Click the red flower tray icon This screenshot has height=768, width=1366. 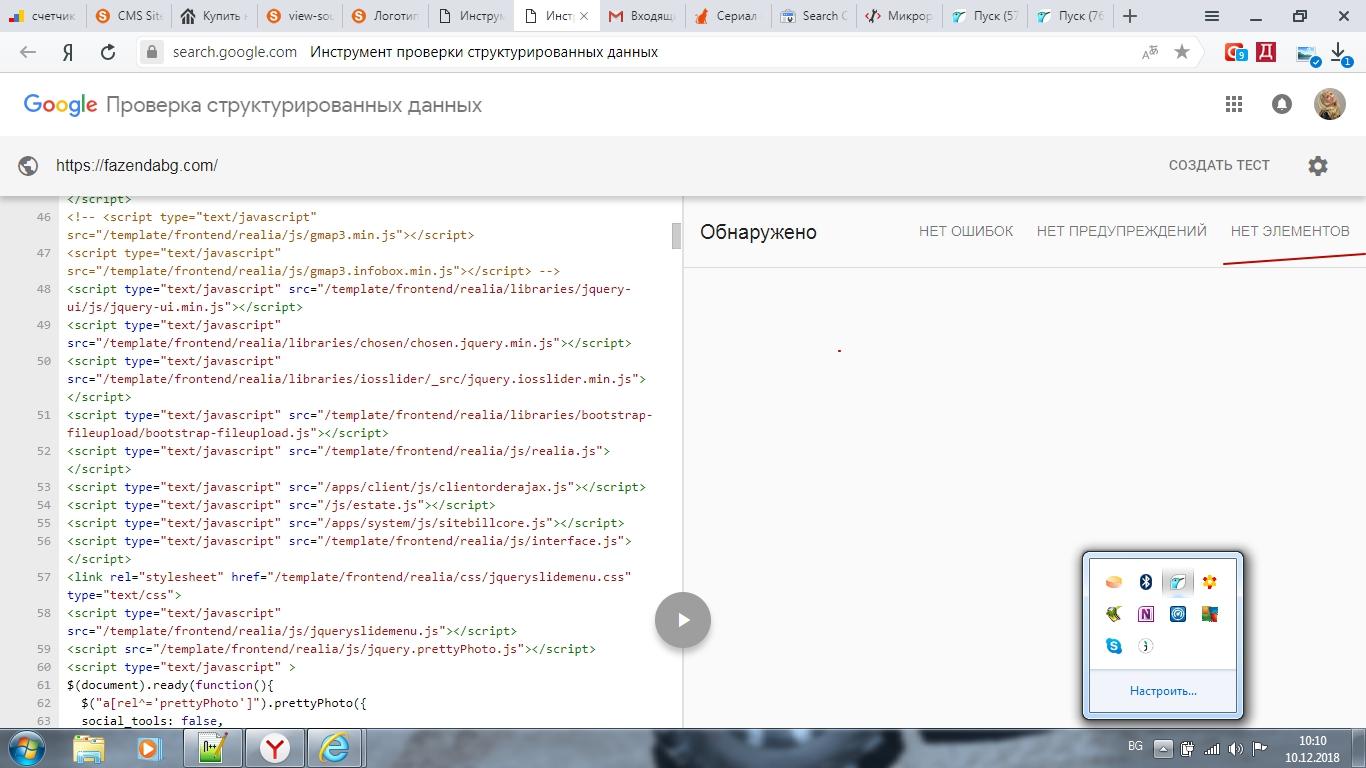1210,582
